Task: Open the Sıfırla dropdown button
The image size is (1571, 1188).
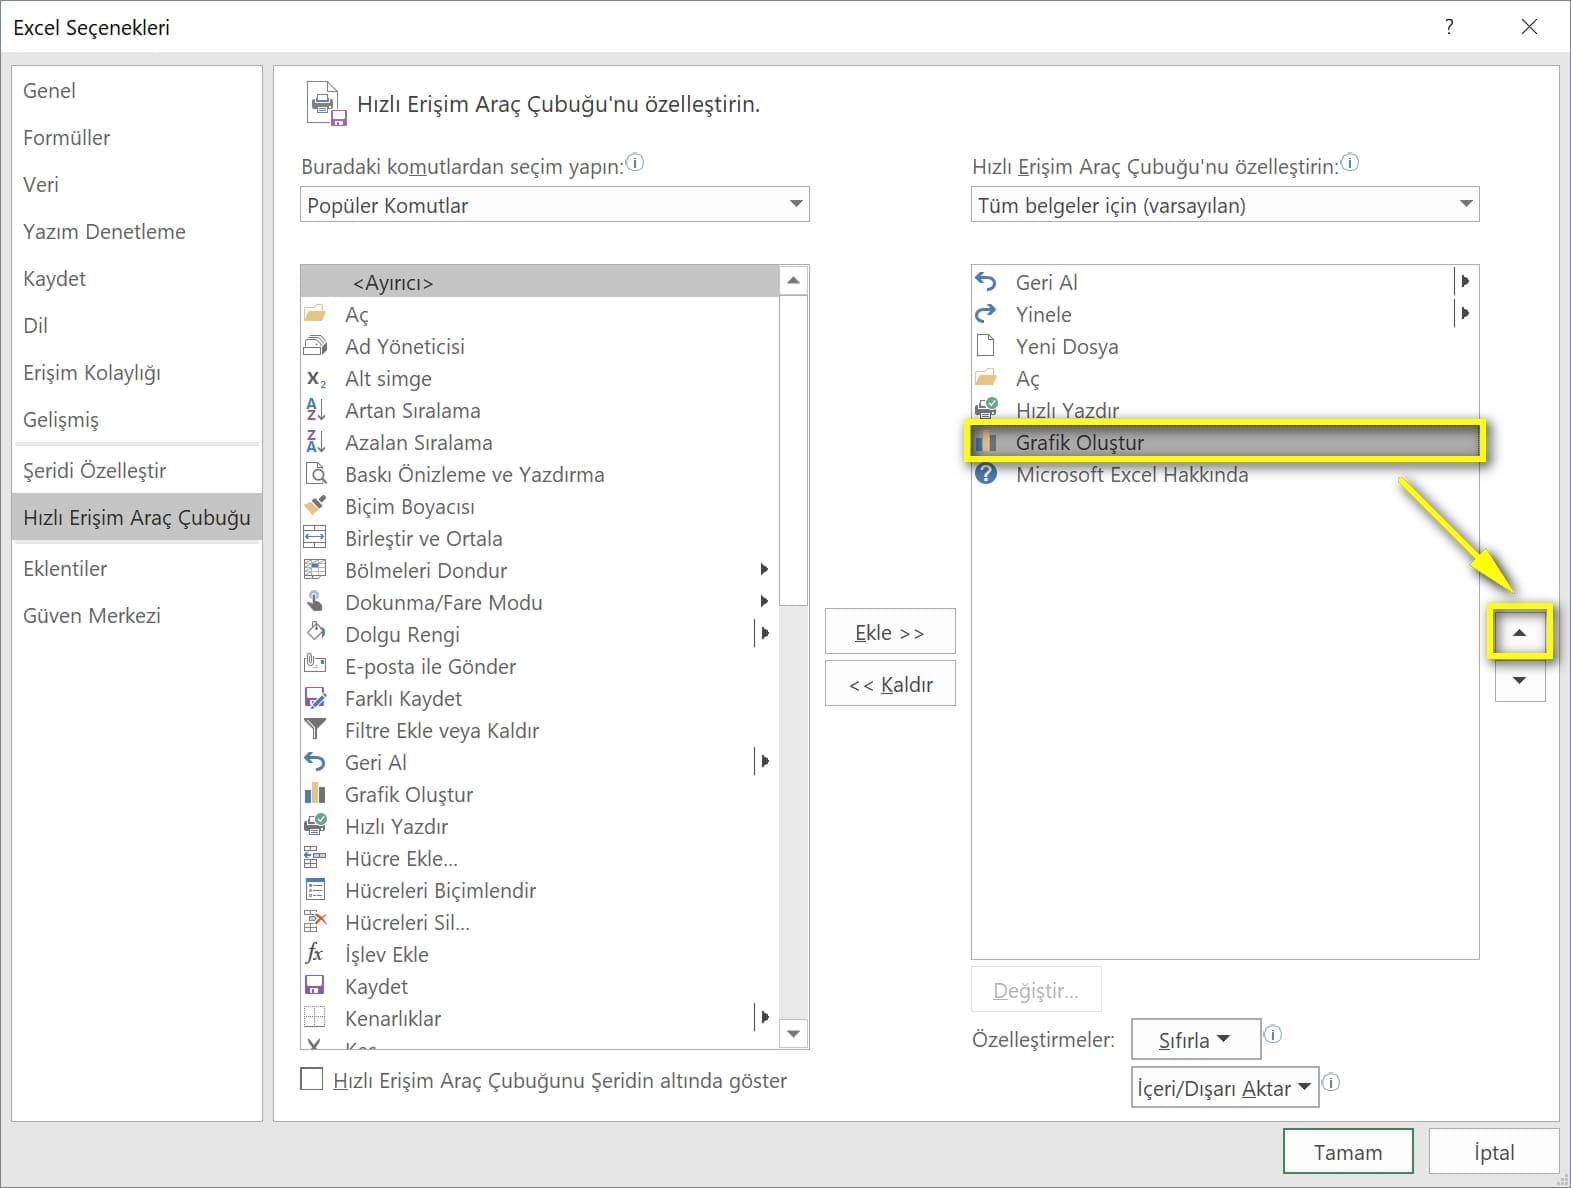Action: (1196, 1040)
